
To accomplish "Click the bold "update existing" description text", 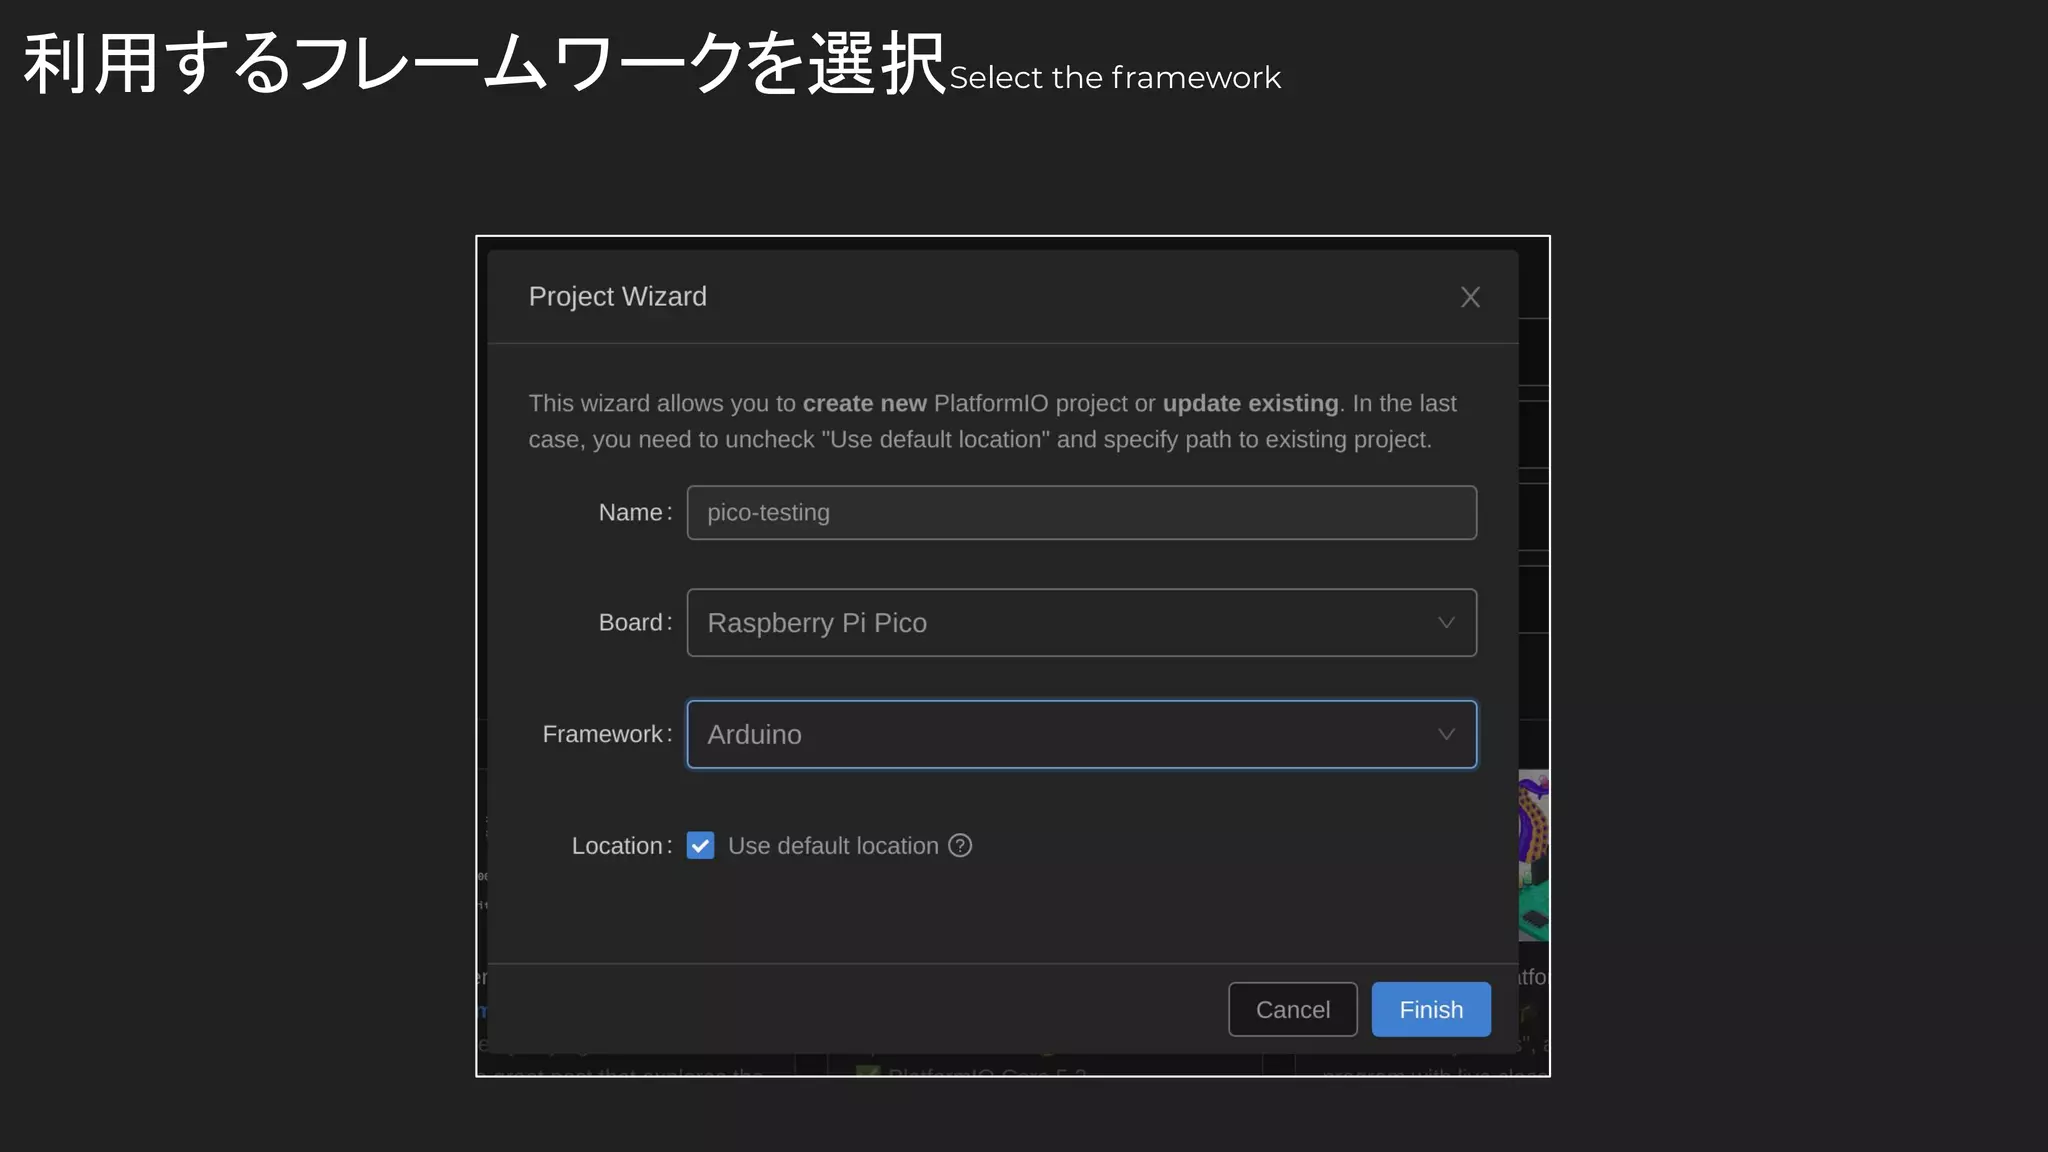I will (1250, 403).
